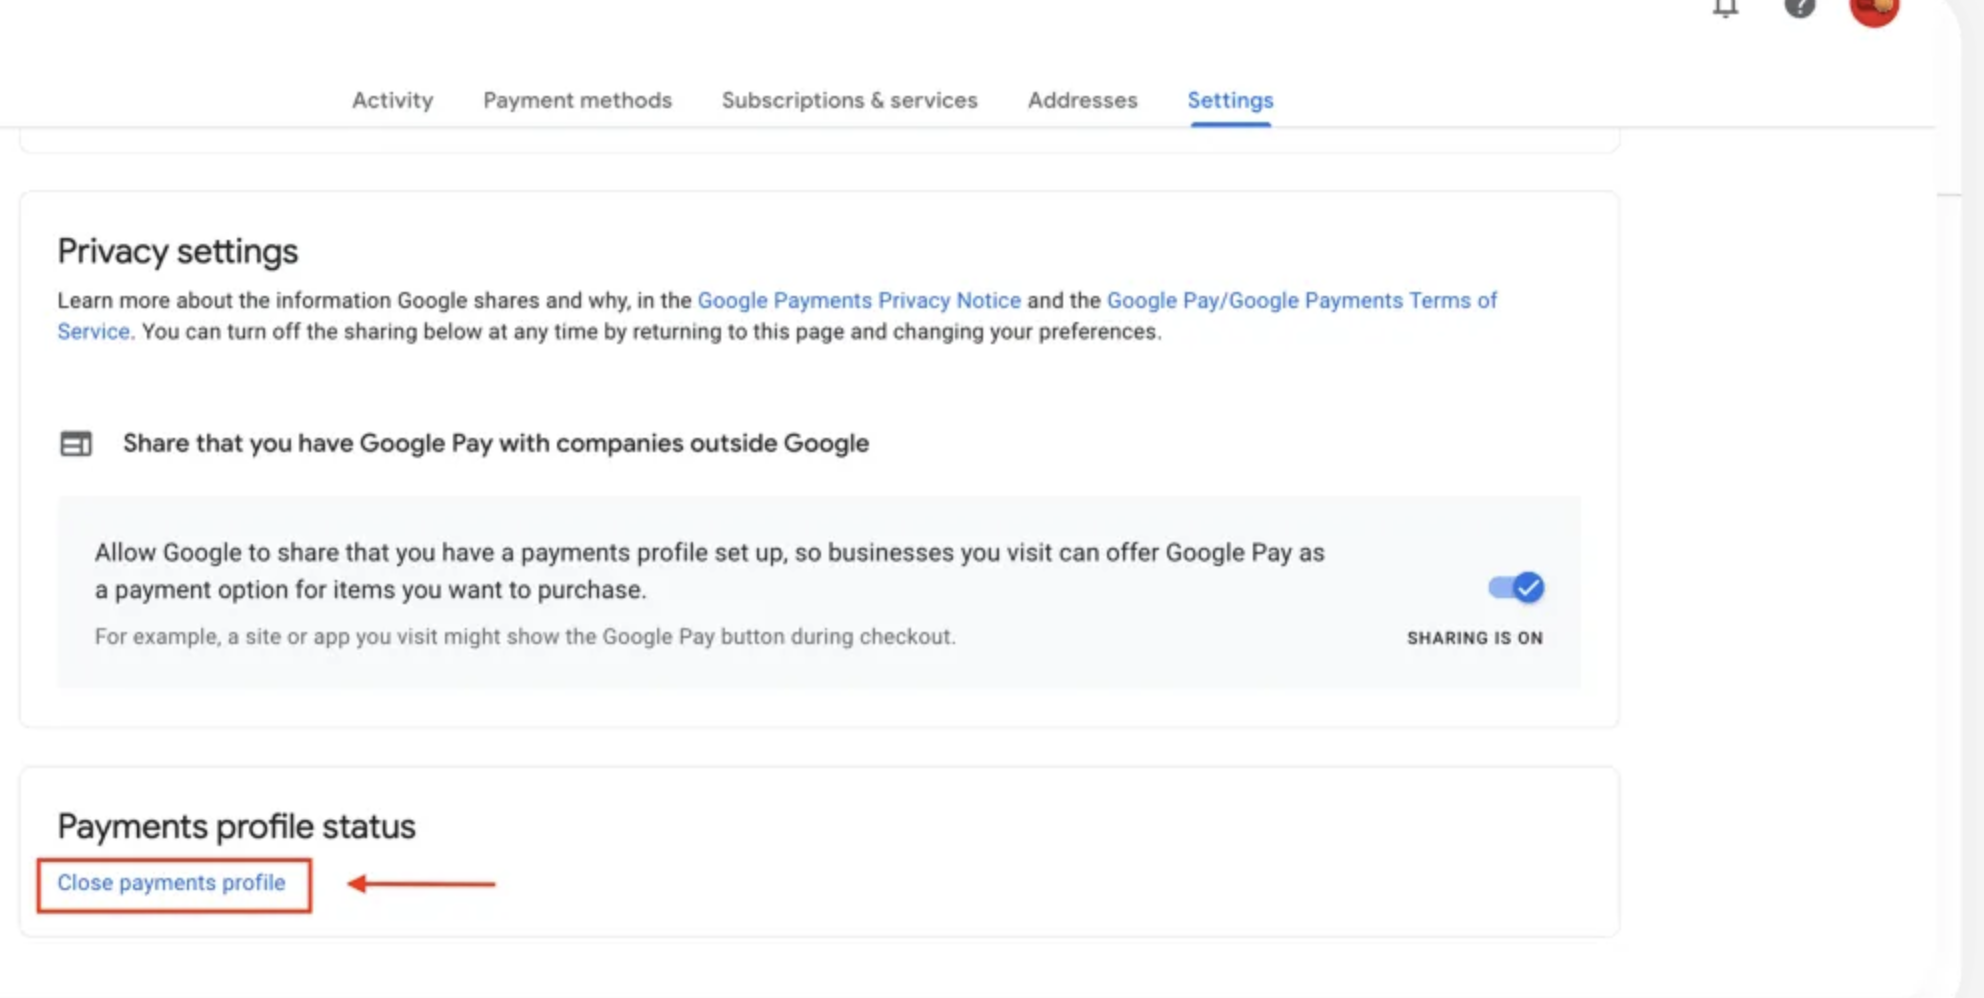Select the Addresses tab

click(1082, 100)
